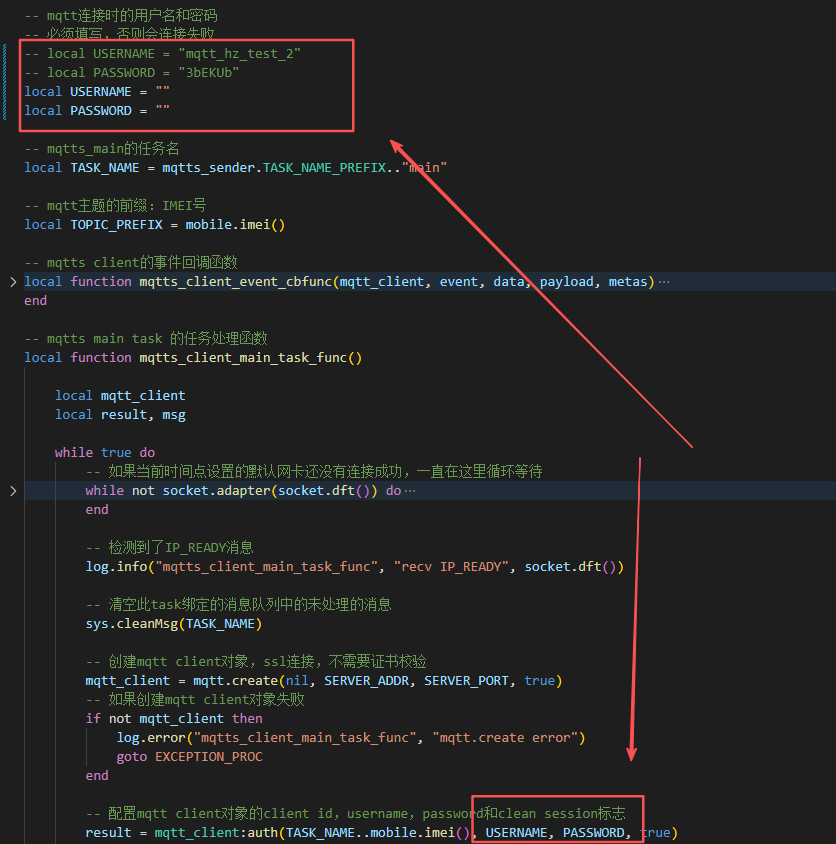Click the ellipsis after socket.adapter(socket.dft()) do

409,491
